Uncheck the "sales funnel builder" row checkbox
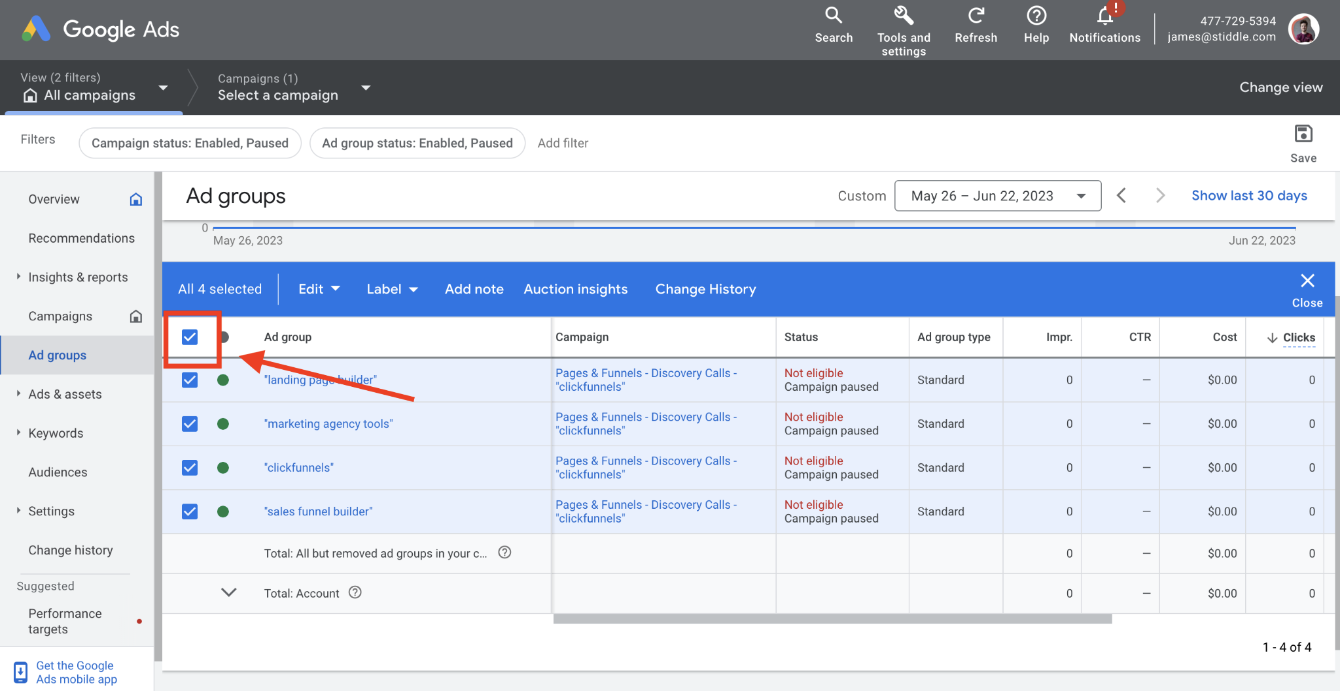Screen dimensions: 1340x694 coord(190,512)
